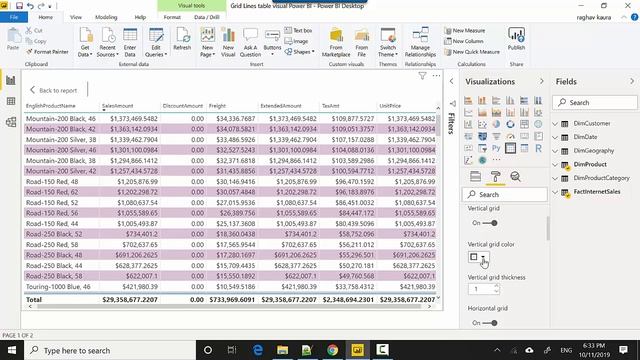The width and height of the screenshot is (640, 360).
Task: Select the Line chart visualization
Action: pos(468,112)
